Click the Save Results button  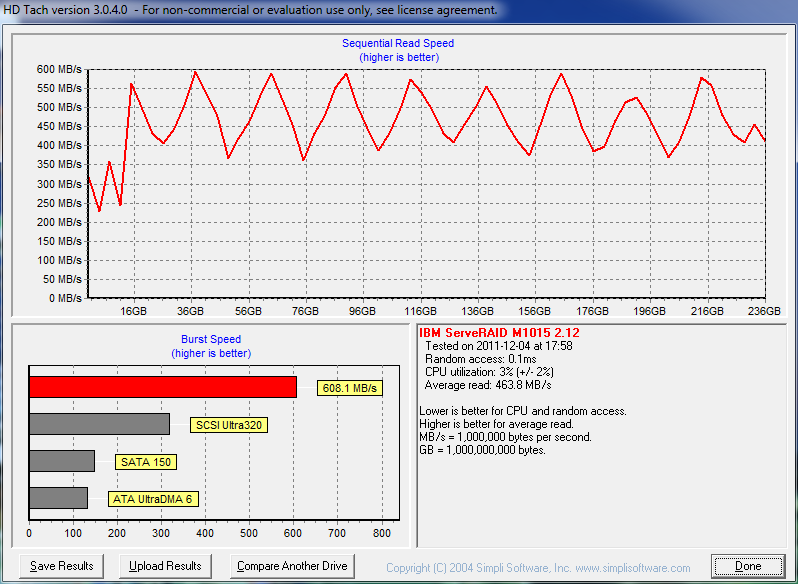(62, 566)
